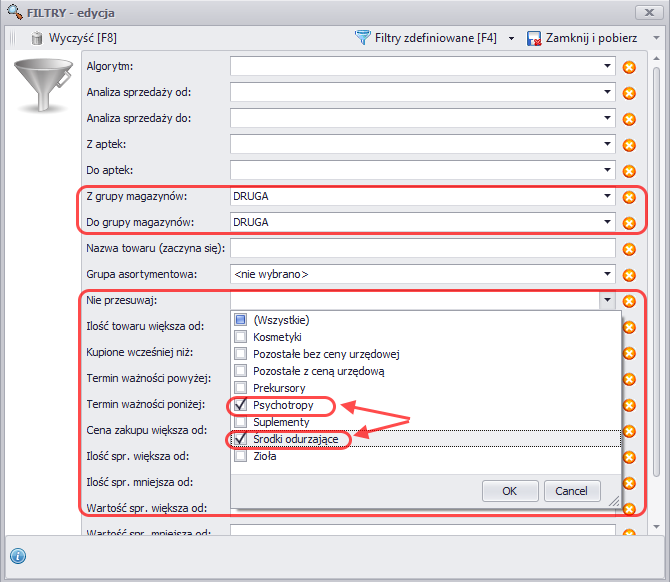Viewport: 670px width, 582px height.
Task: Open Filtry zdefiniowane [F4] funnel icon
Action: pyautogui.click(x=363, y=38)
